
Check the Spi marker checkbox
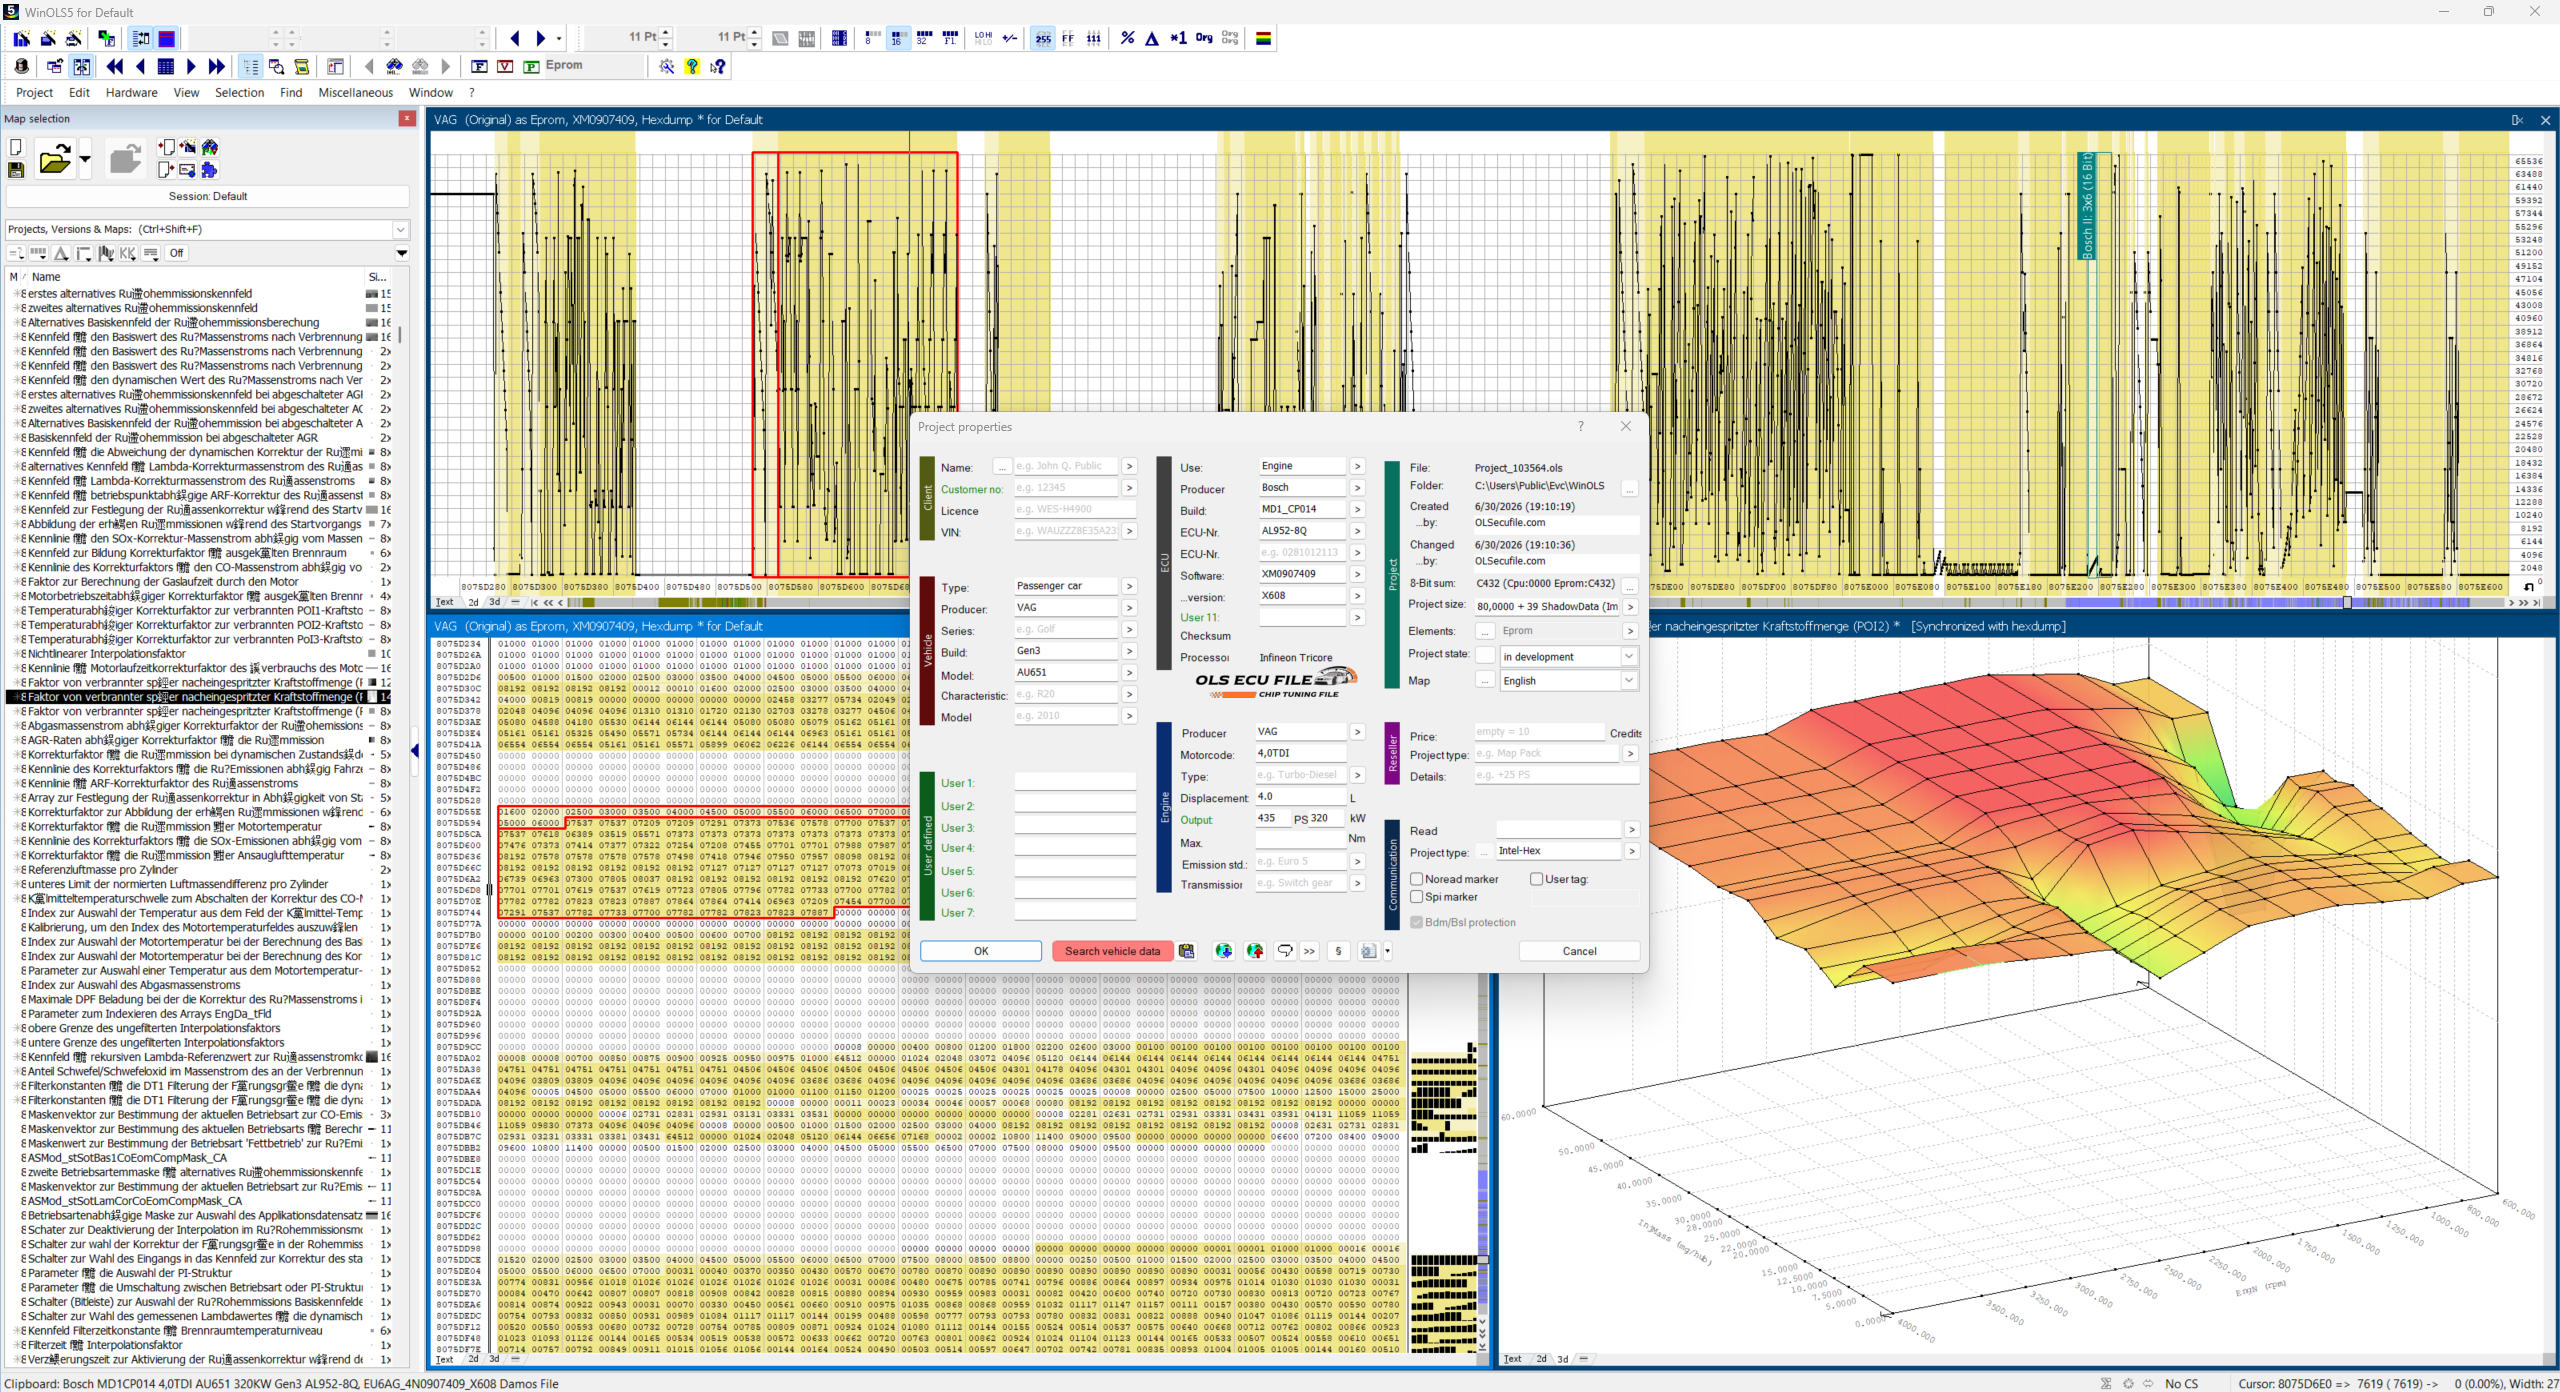[x=1416, y=897]
